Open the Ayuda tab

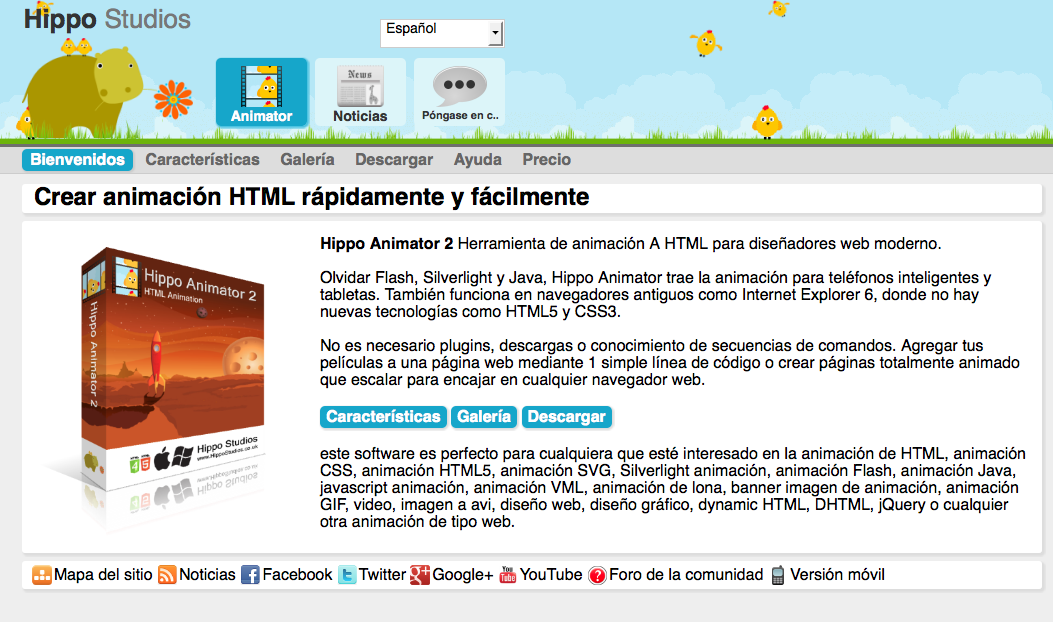click(x=477, y=160)
